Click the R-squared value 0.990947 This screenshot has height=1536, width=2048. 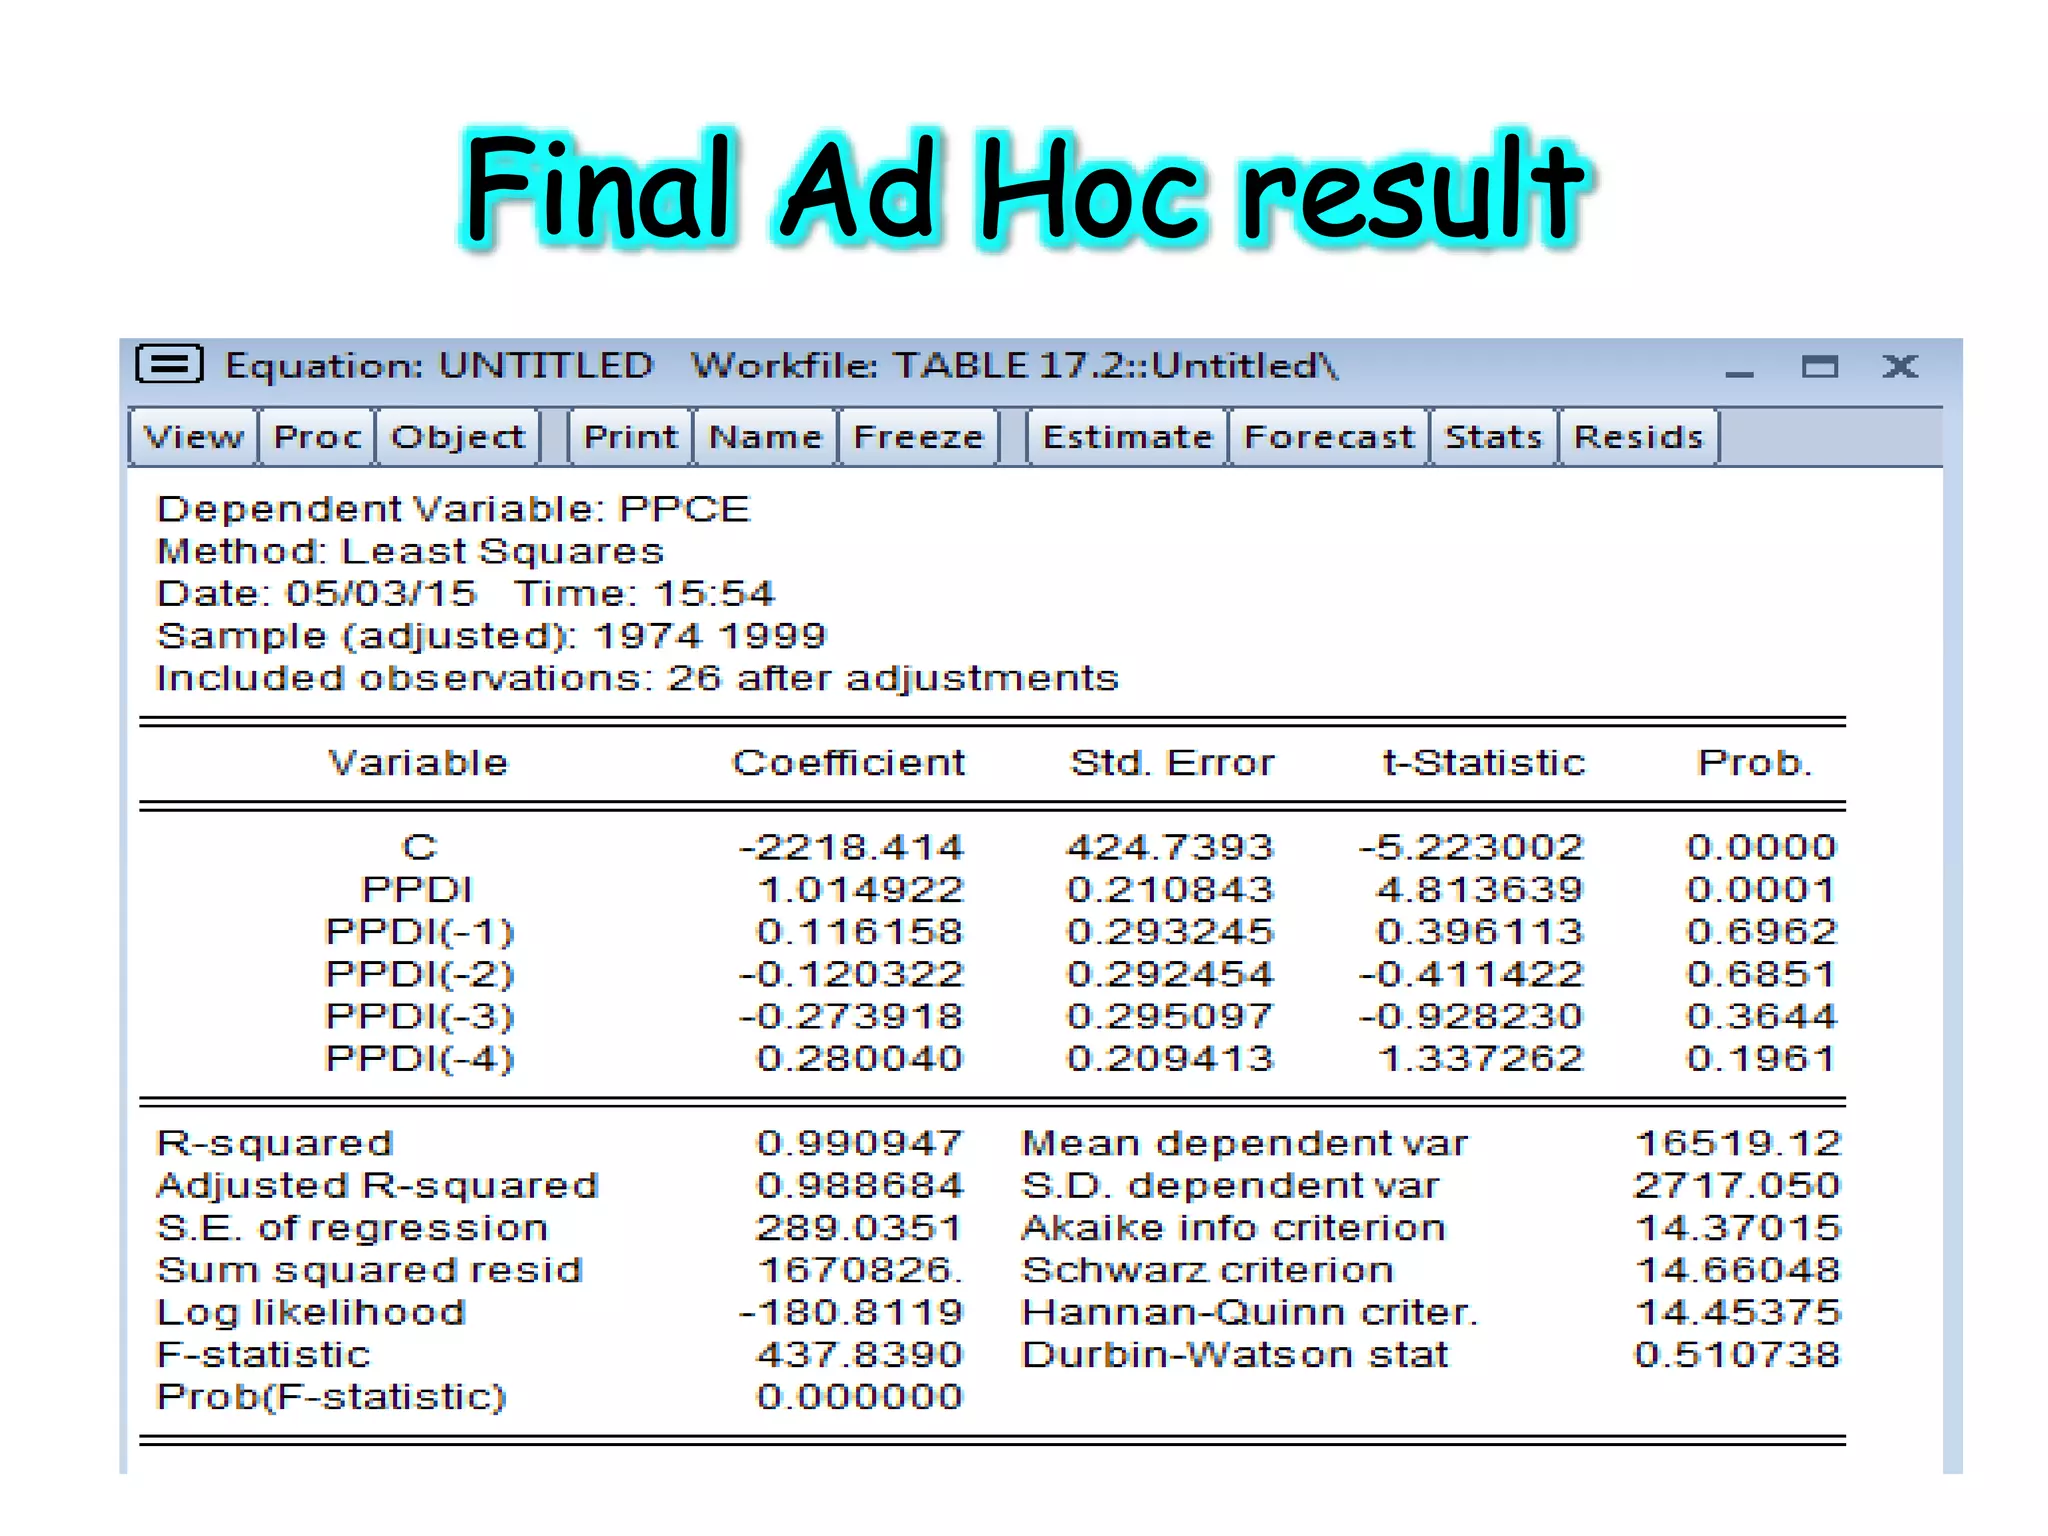(859, 1143)
